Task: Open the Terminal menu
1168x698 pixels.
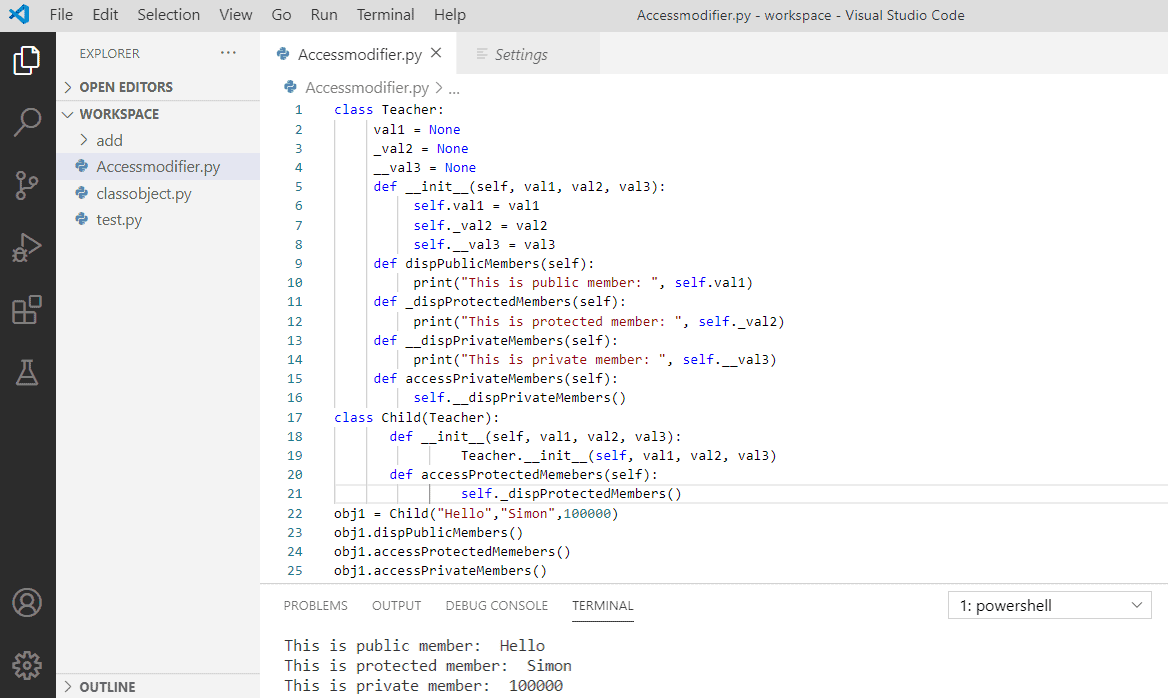Action: coord(385,14)
